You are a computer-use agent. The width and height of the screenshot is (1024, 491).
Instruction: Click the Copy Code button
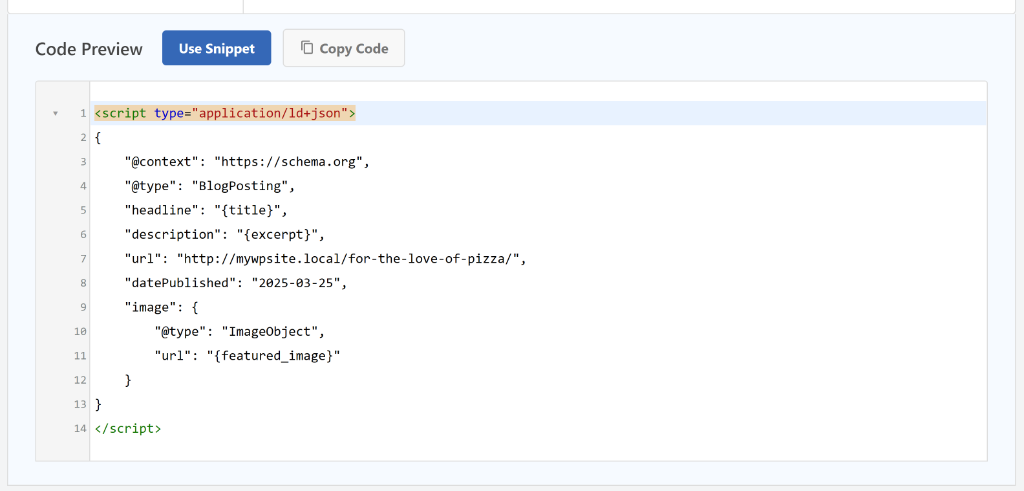(344, 48)
